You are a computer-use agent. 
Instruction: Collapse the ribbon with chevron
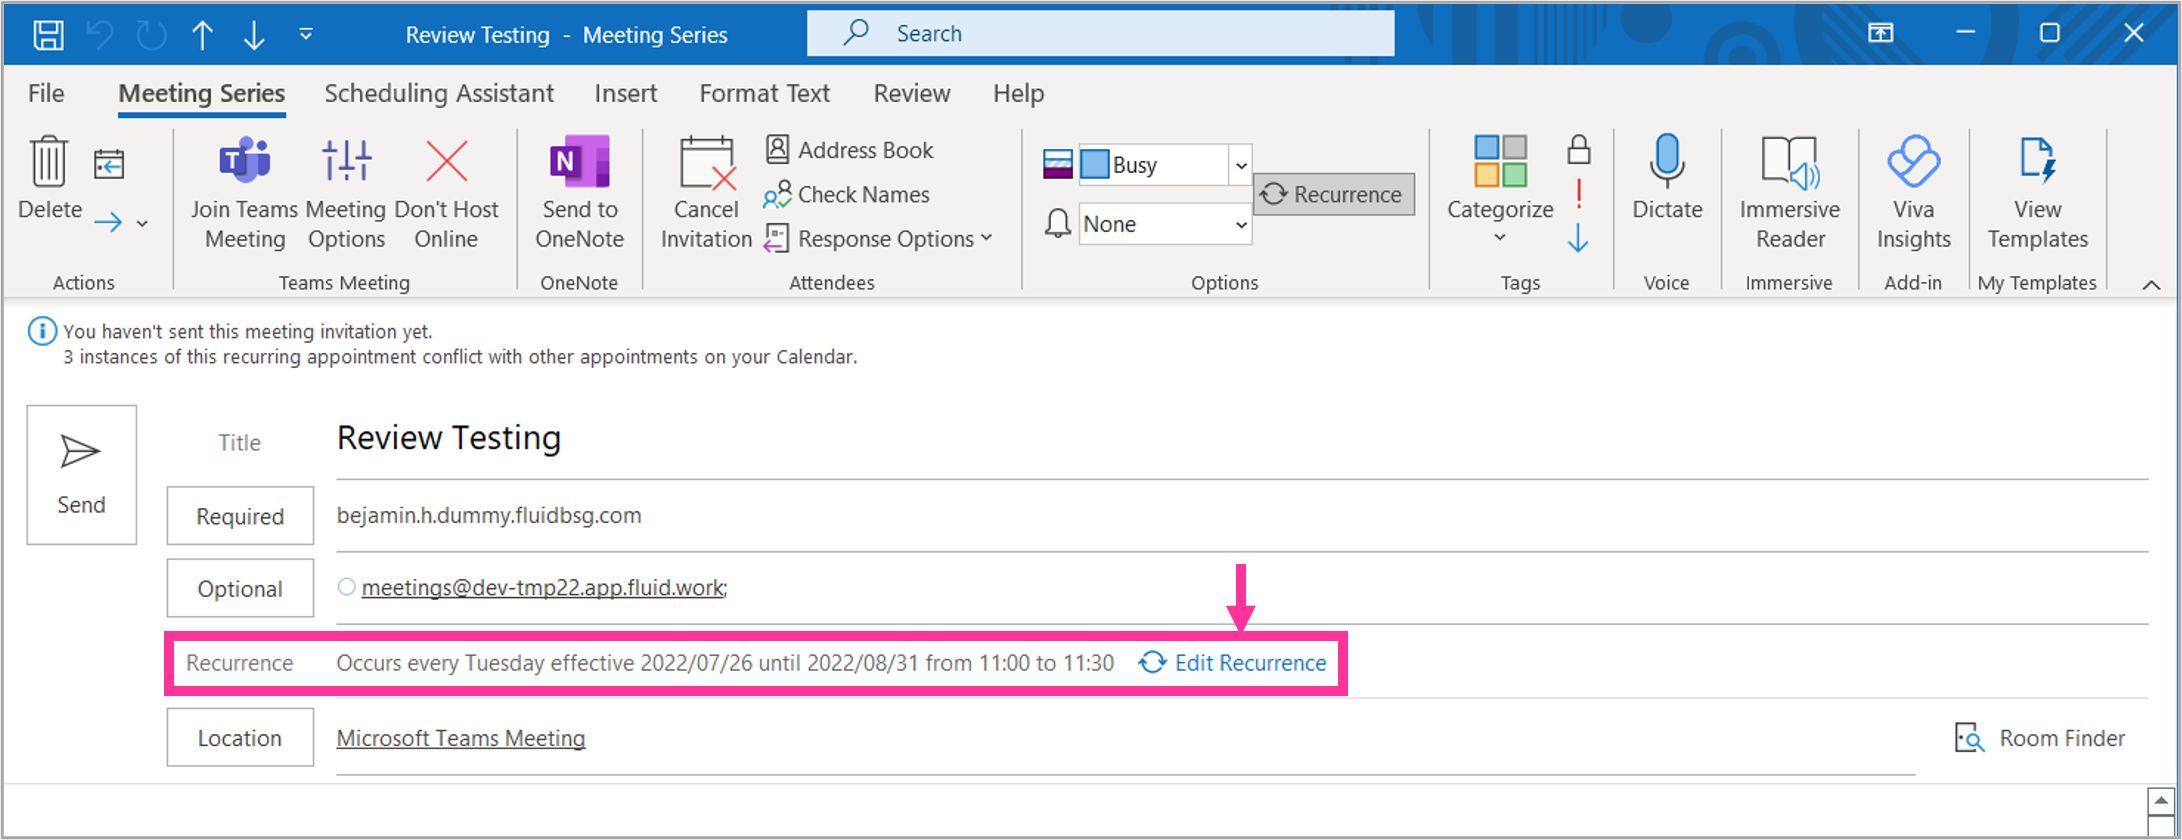click(x=2151, y=285)
